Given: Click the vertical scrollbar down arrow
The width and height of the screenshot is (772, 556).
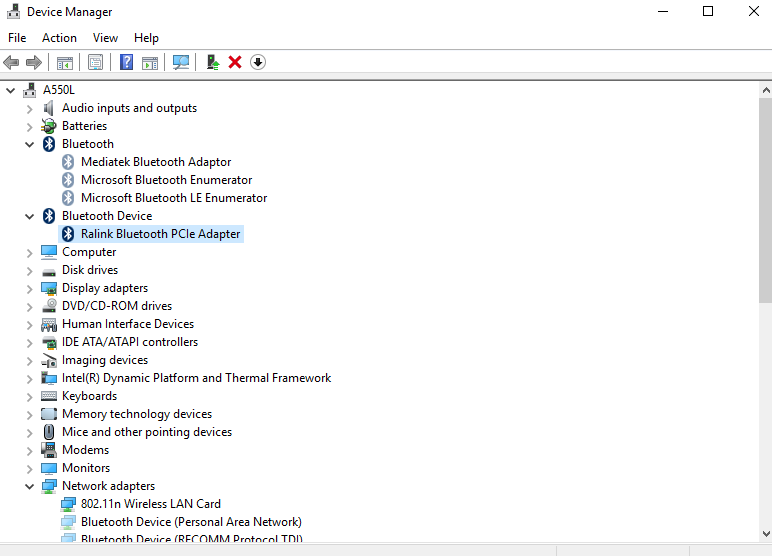Looking at the screenshot, I should tap(766, 533).
